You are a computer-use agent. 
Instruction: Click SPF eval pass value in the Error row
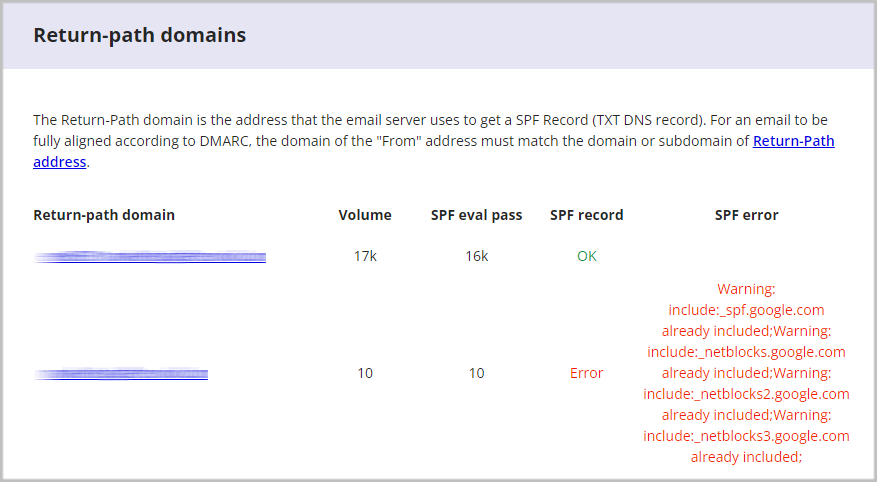(x=476, y=373)
